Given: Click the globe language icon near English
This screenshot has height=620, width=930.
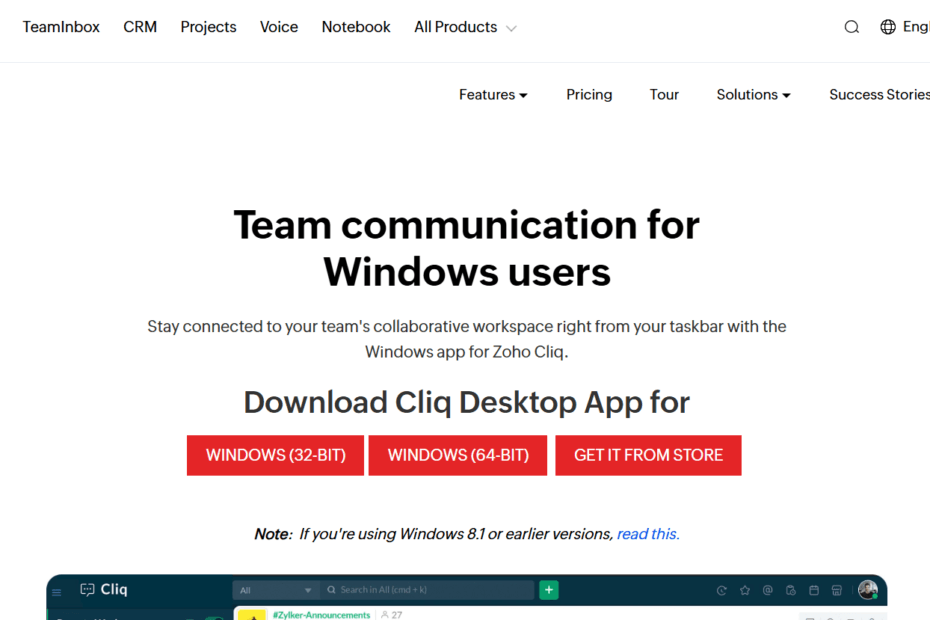Looking at the screenshot, I should click(888, 26).
